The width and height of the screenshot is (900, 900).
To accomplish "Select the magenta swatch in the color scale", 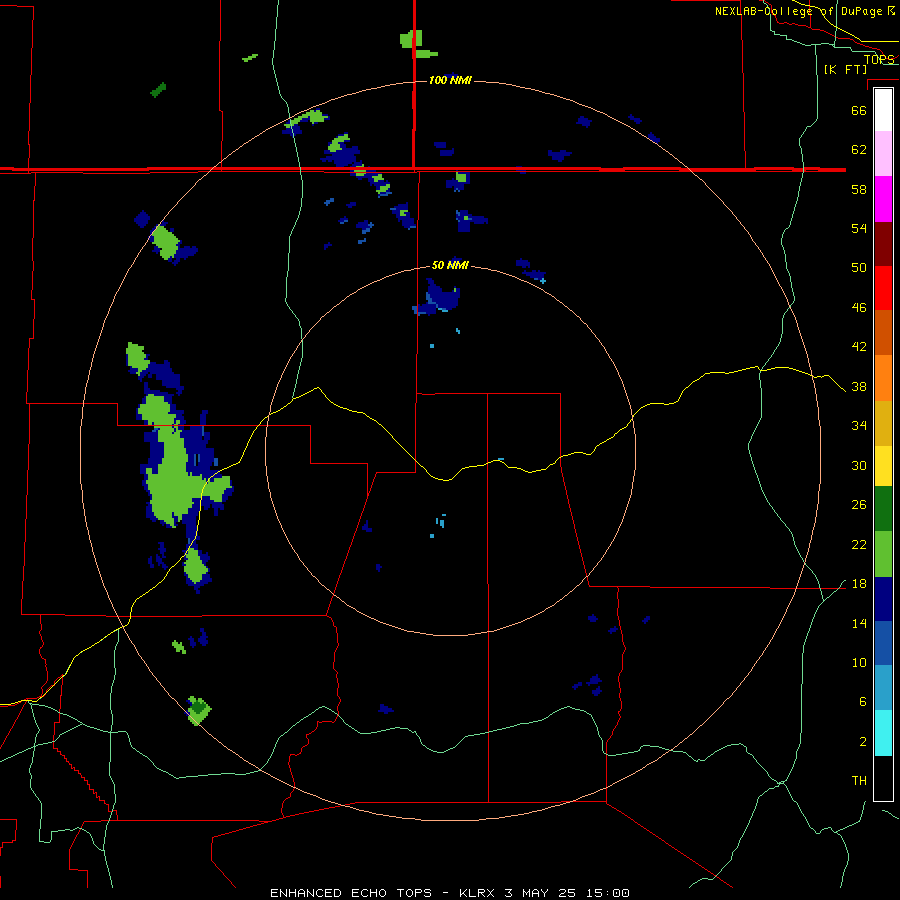I will pos(883,199).
